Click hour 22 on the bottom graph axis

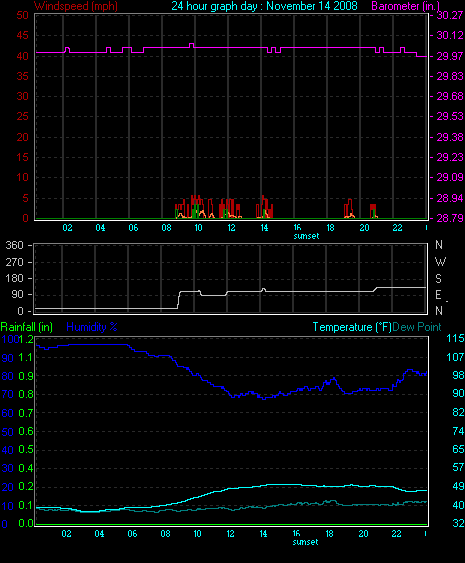click(x=396, y=534)
